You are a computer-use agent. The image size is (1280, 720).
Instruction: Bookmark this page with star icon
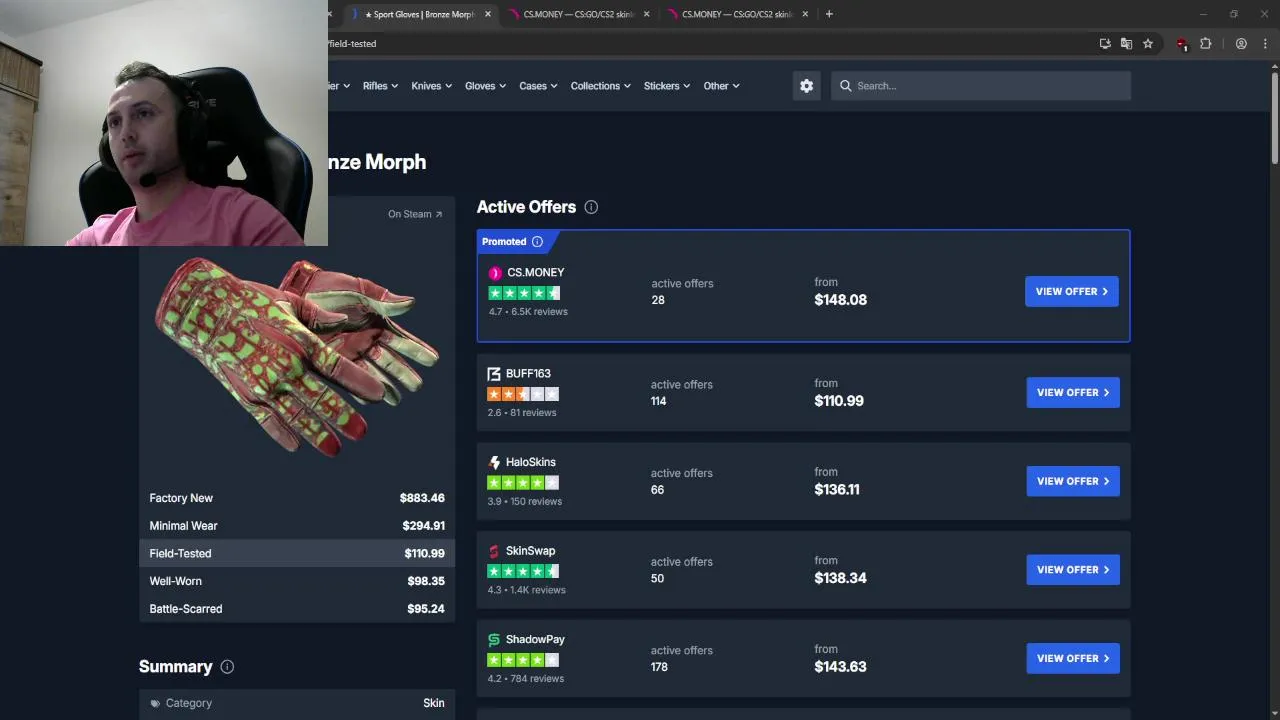tap(1148, 44)
